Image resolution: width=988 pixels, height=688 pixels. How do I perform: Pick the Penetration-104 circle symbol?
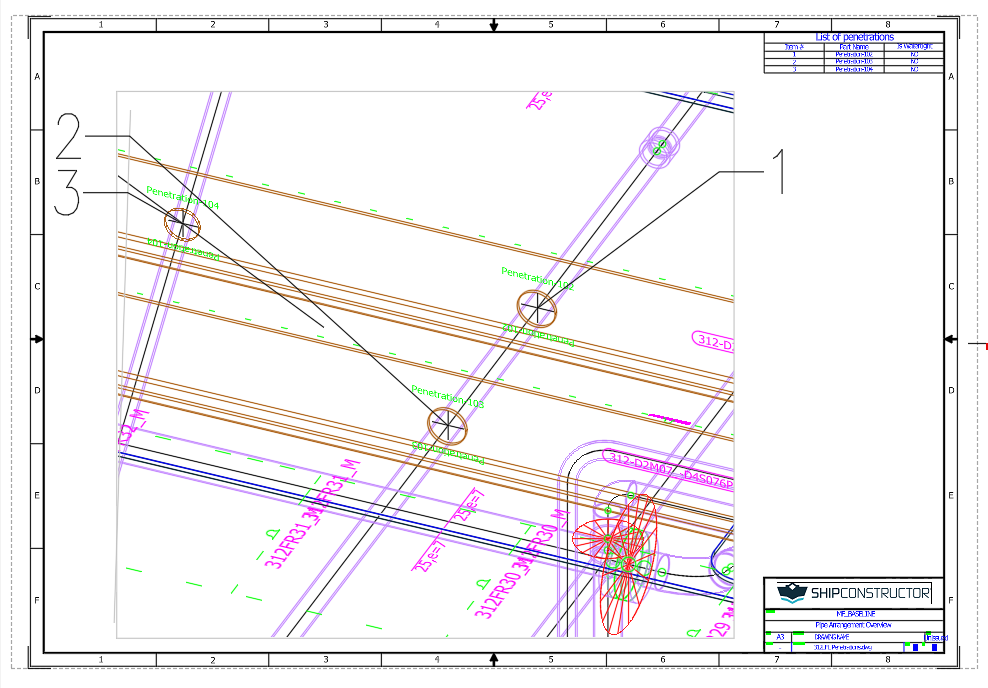182,222
